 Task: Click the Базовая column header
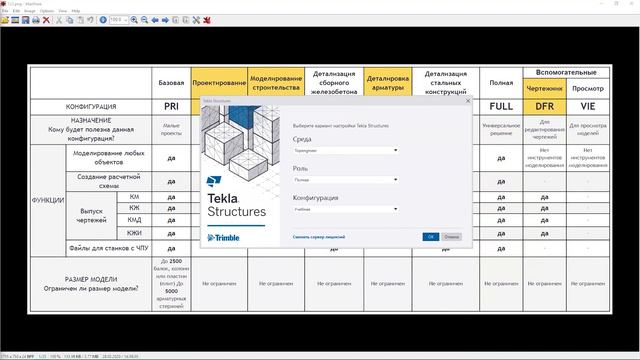click(x=171, y=83)
